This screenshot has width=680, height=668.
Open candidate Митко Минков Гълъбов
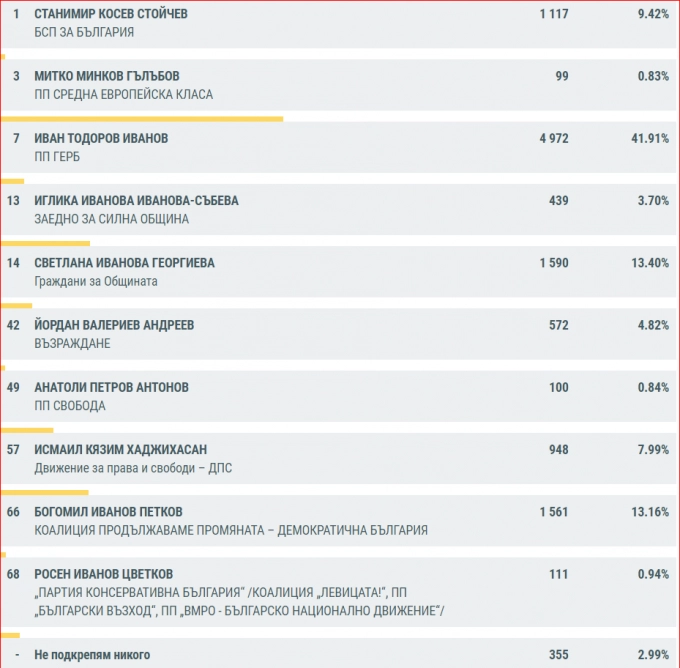[x=107, y=76]
